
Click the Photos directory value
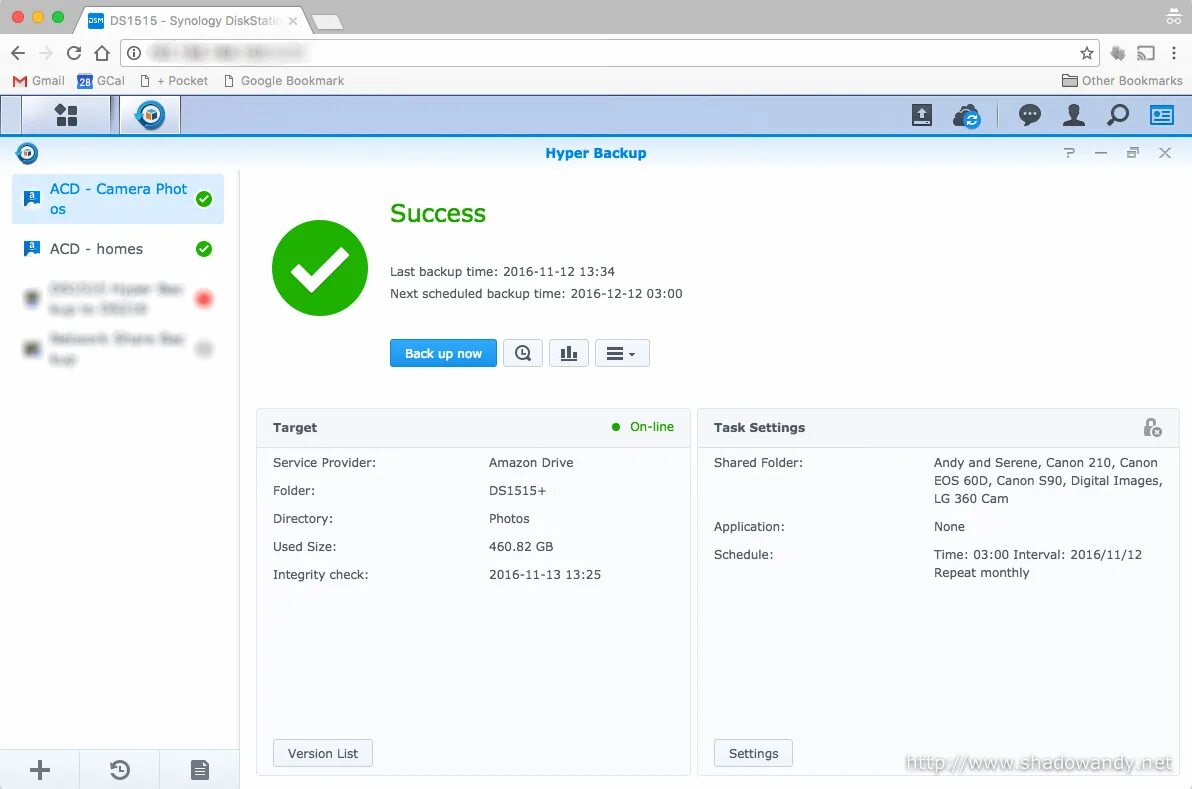point(509,518)
